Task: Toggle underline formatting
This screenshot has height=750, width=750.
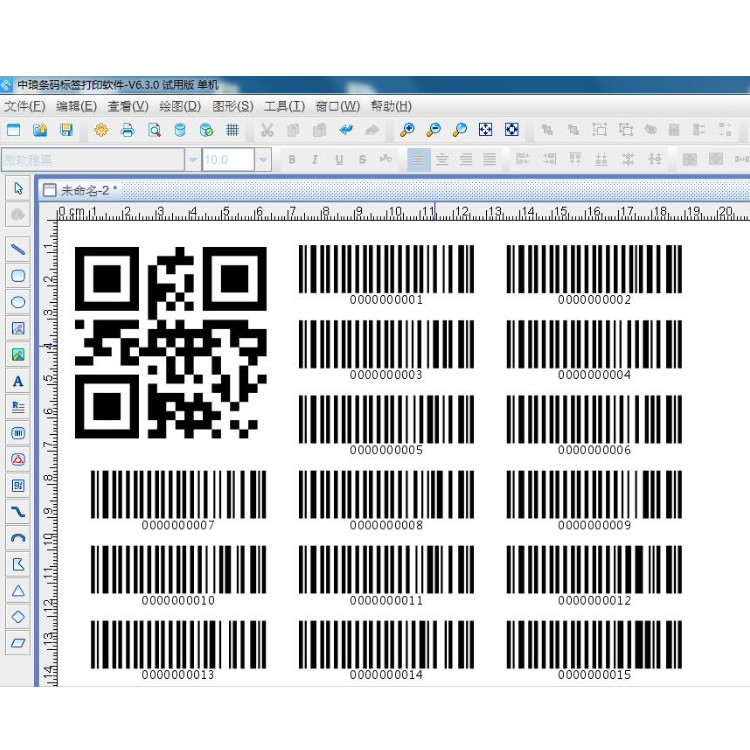Action: click(339, 159)
